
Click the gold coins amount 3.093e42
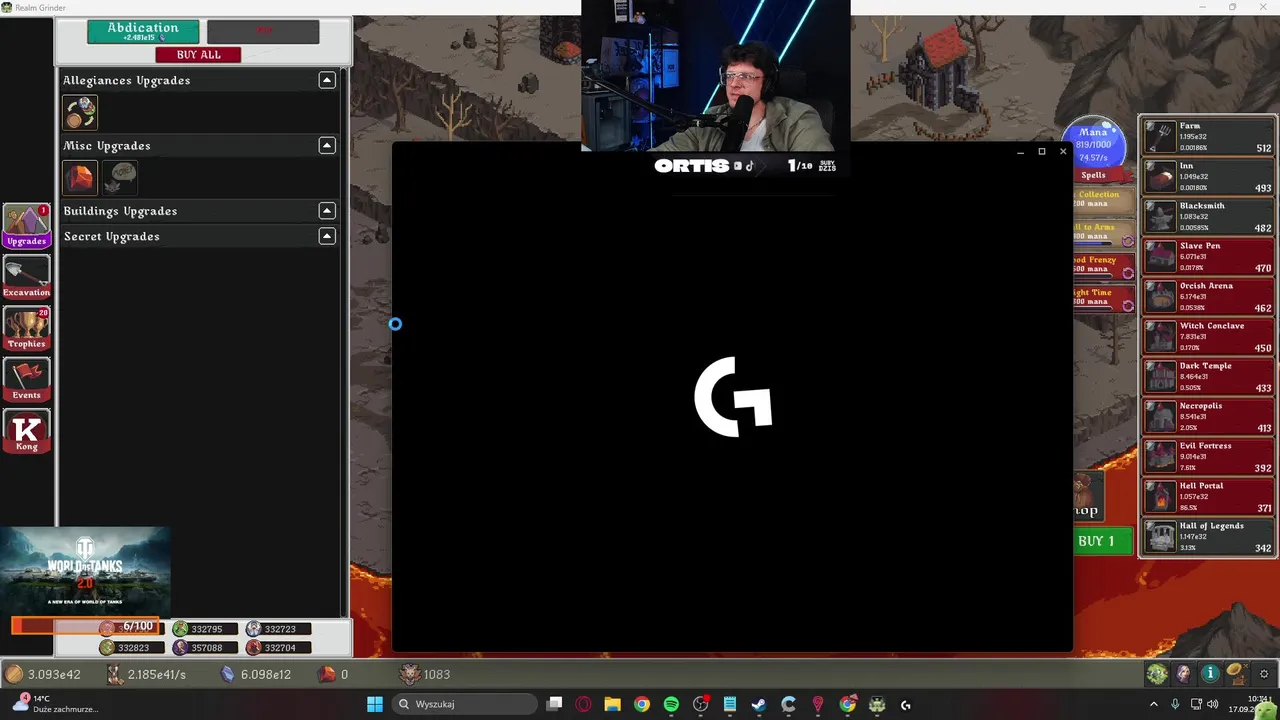point(54,674)
